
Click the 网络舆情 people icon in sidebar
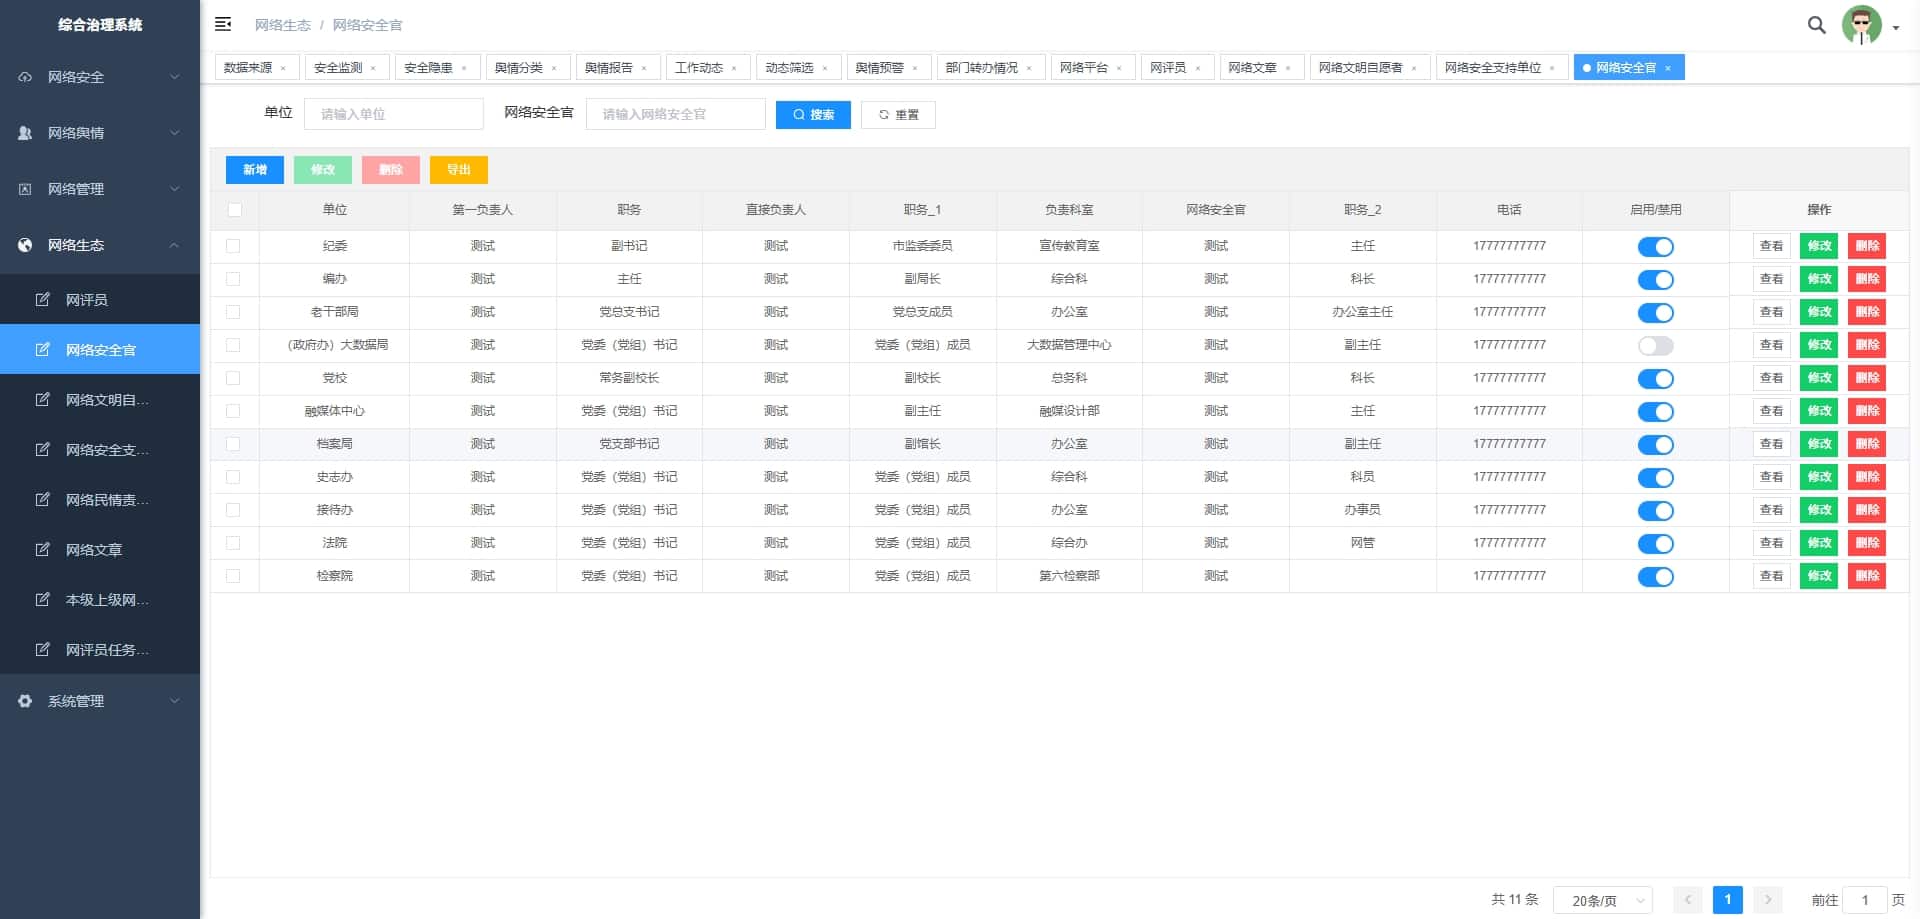[25, 133]
